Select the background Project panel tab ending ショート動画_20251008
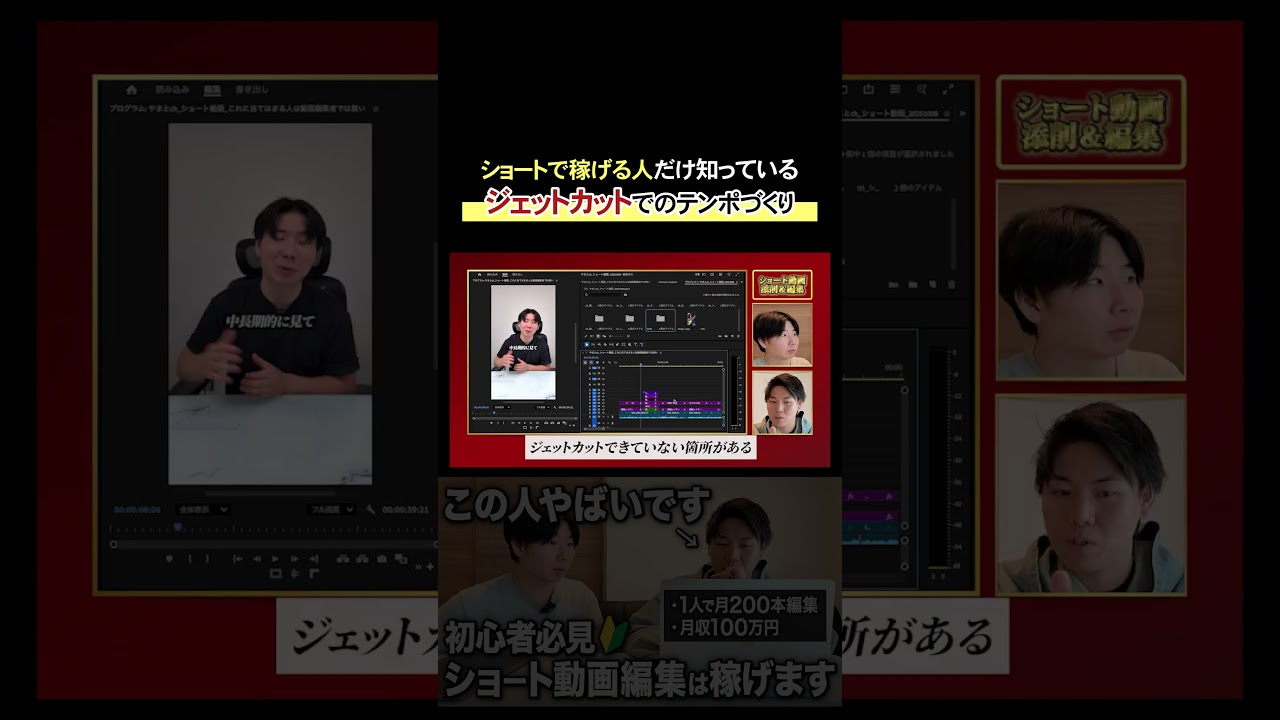This screenshot has width=1280, height=720. tap(892, 113)
